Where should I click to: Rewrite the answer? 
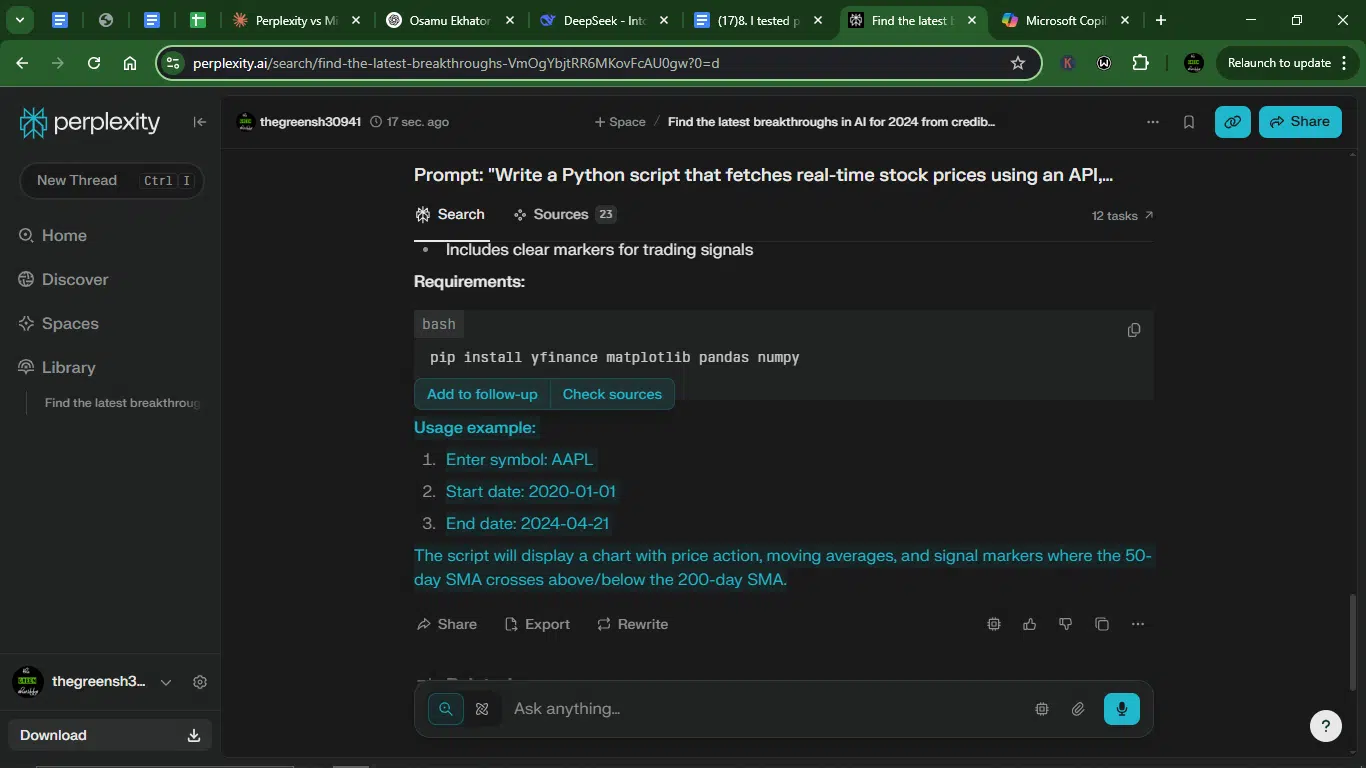pyautogui.click(x=632, y=624)
